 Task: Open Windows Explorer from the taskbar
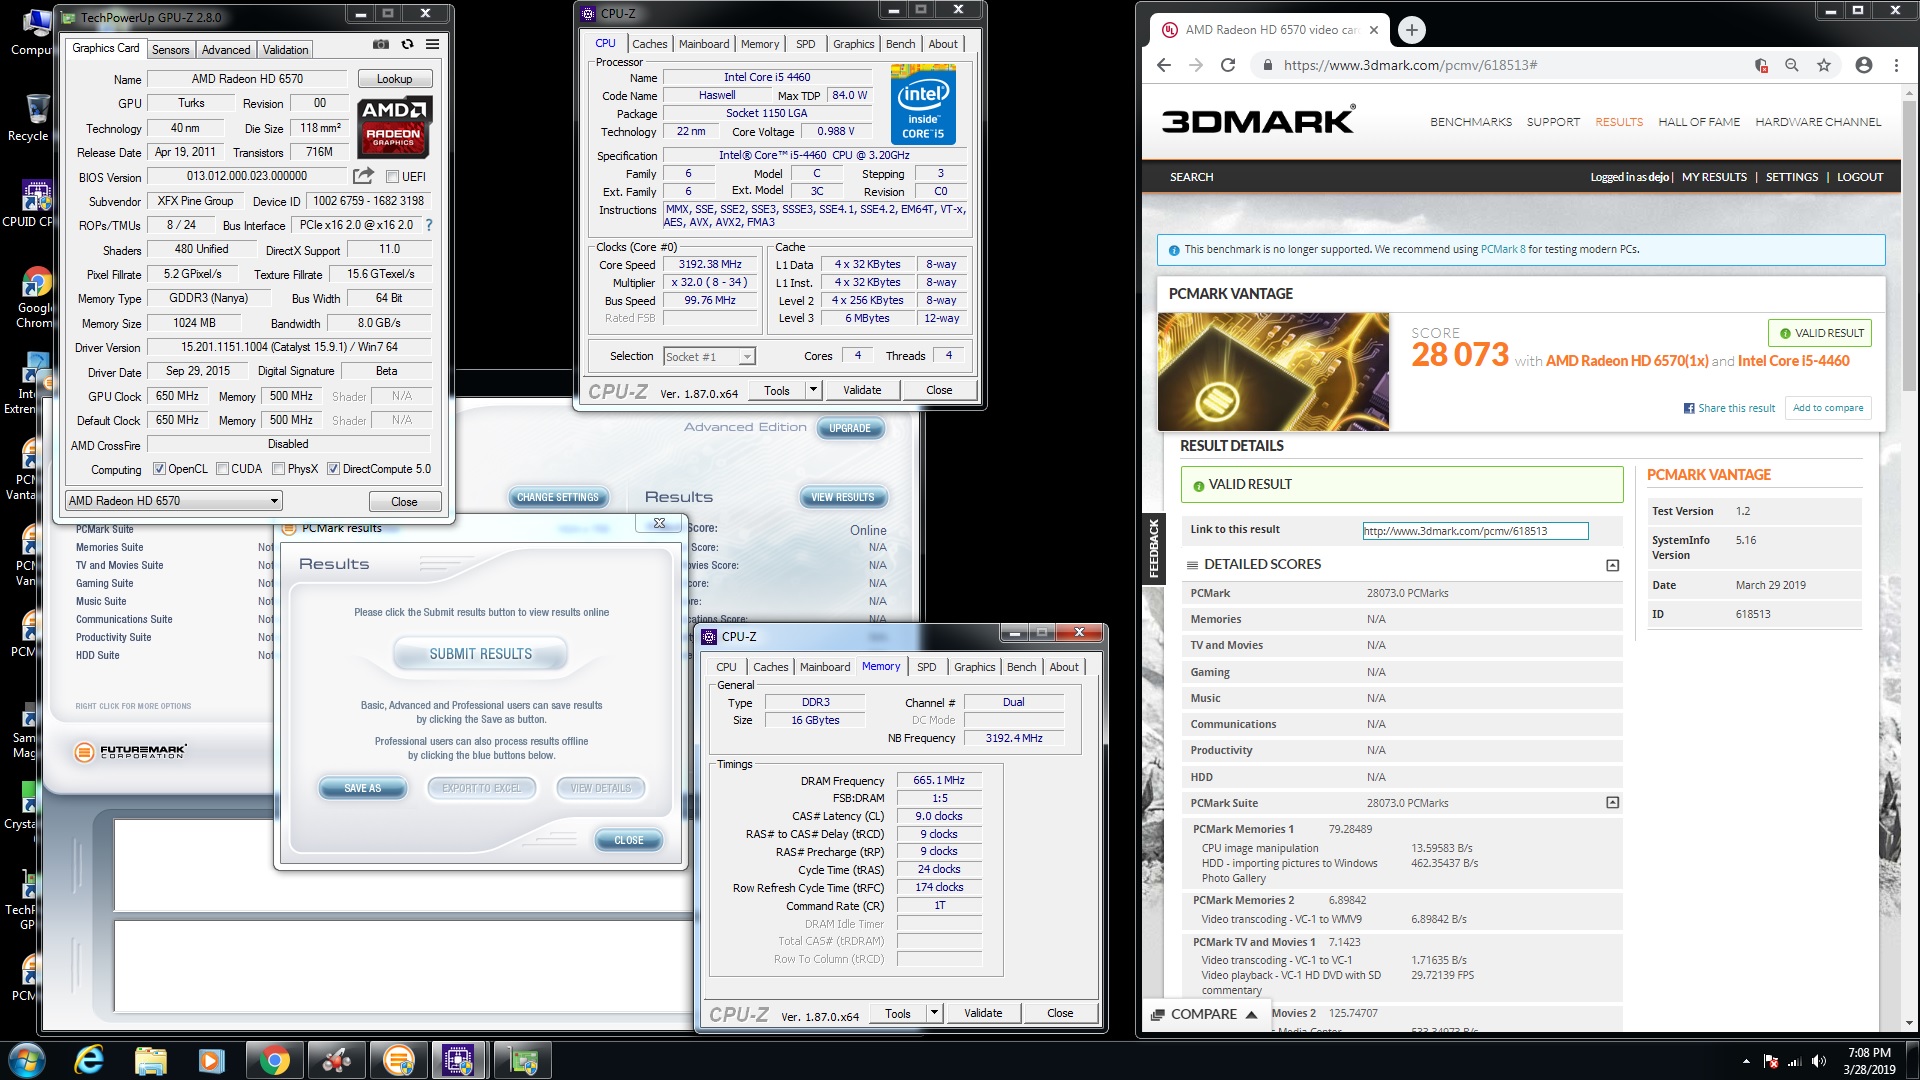(x=151, y=1060)
